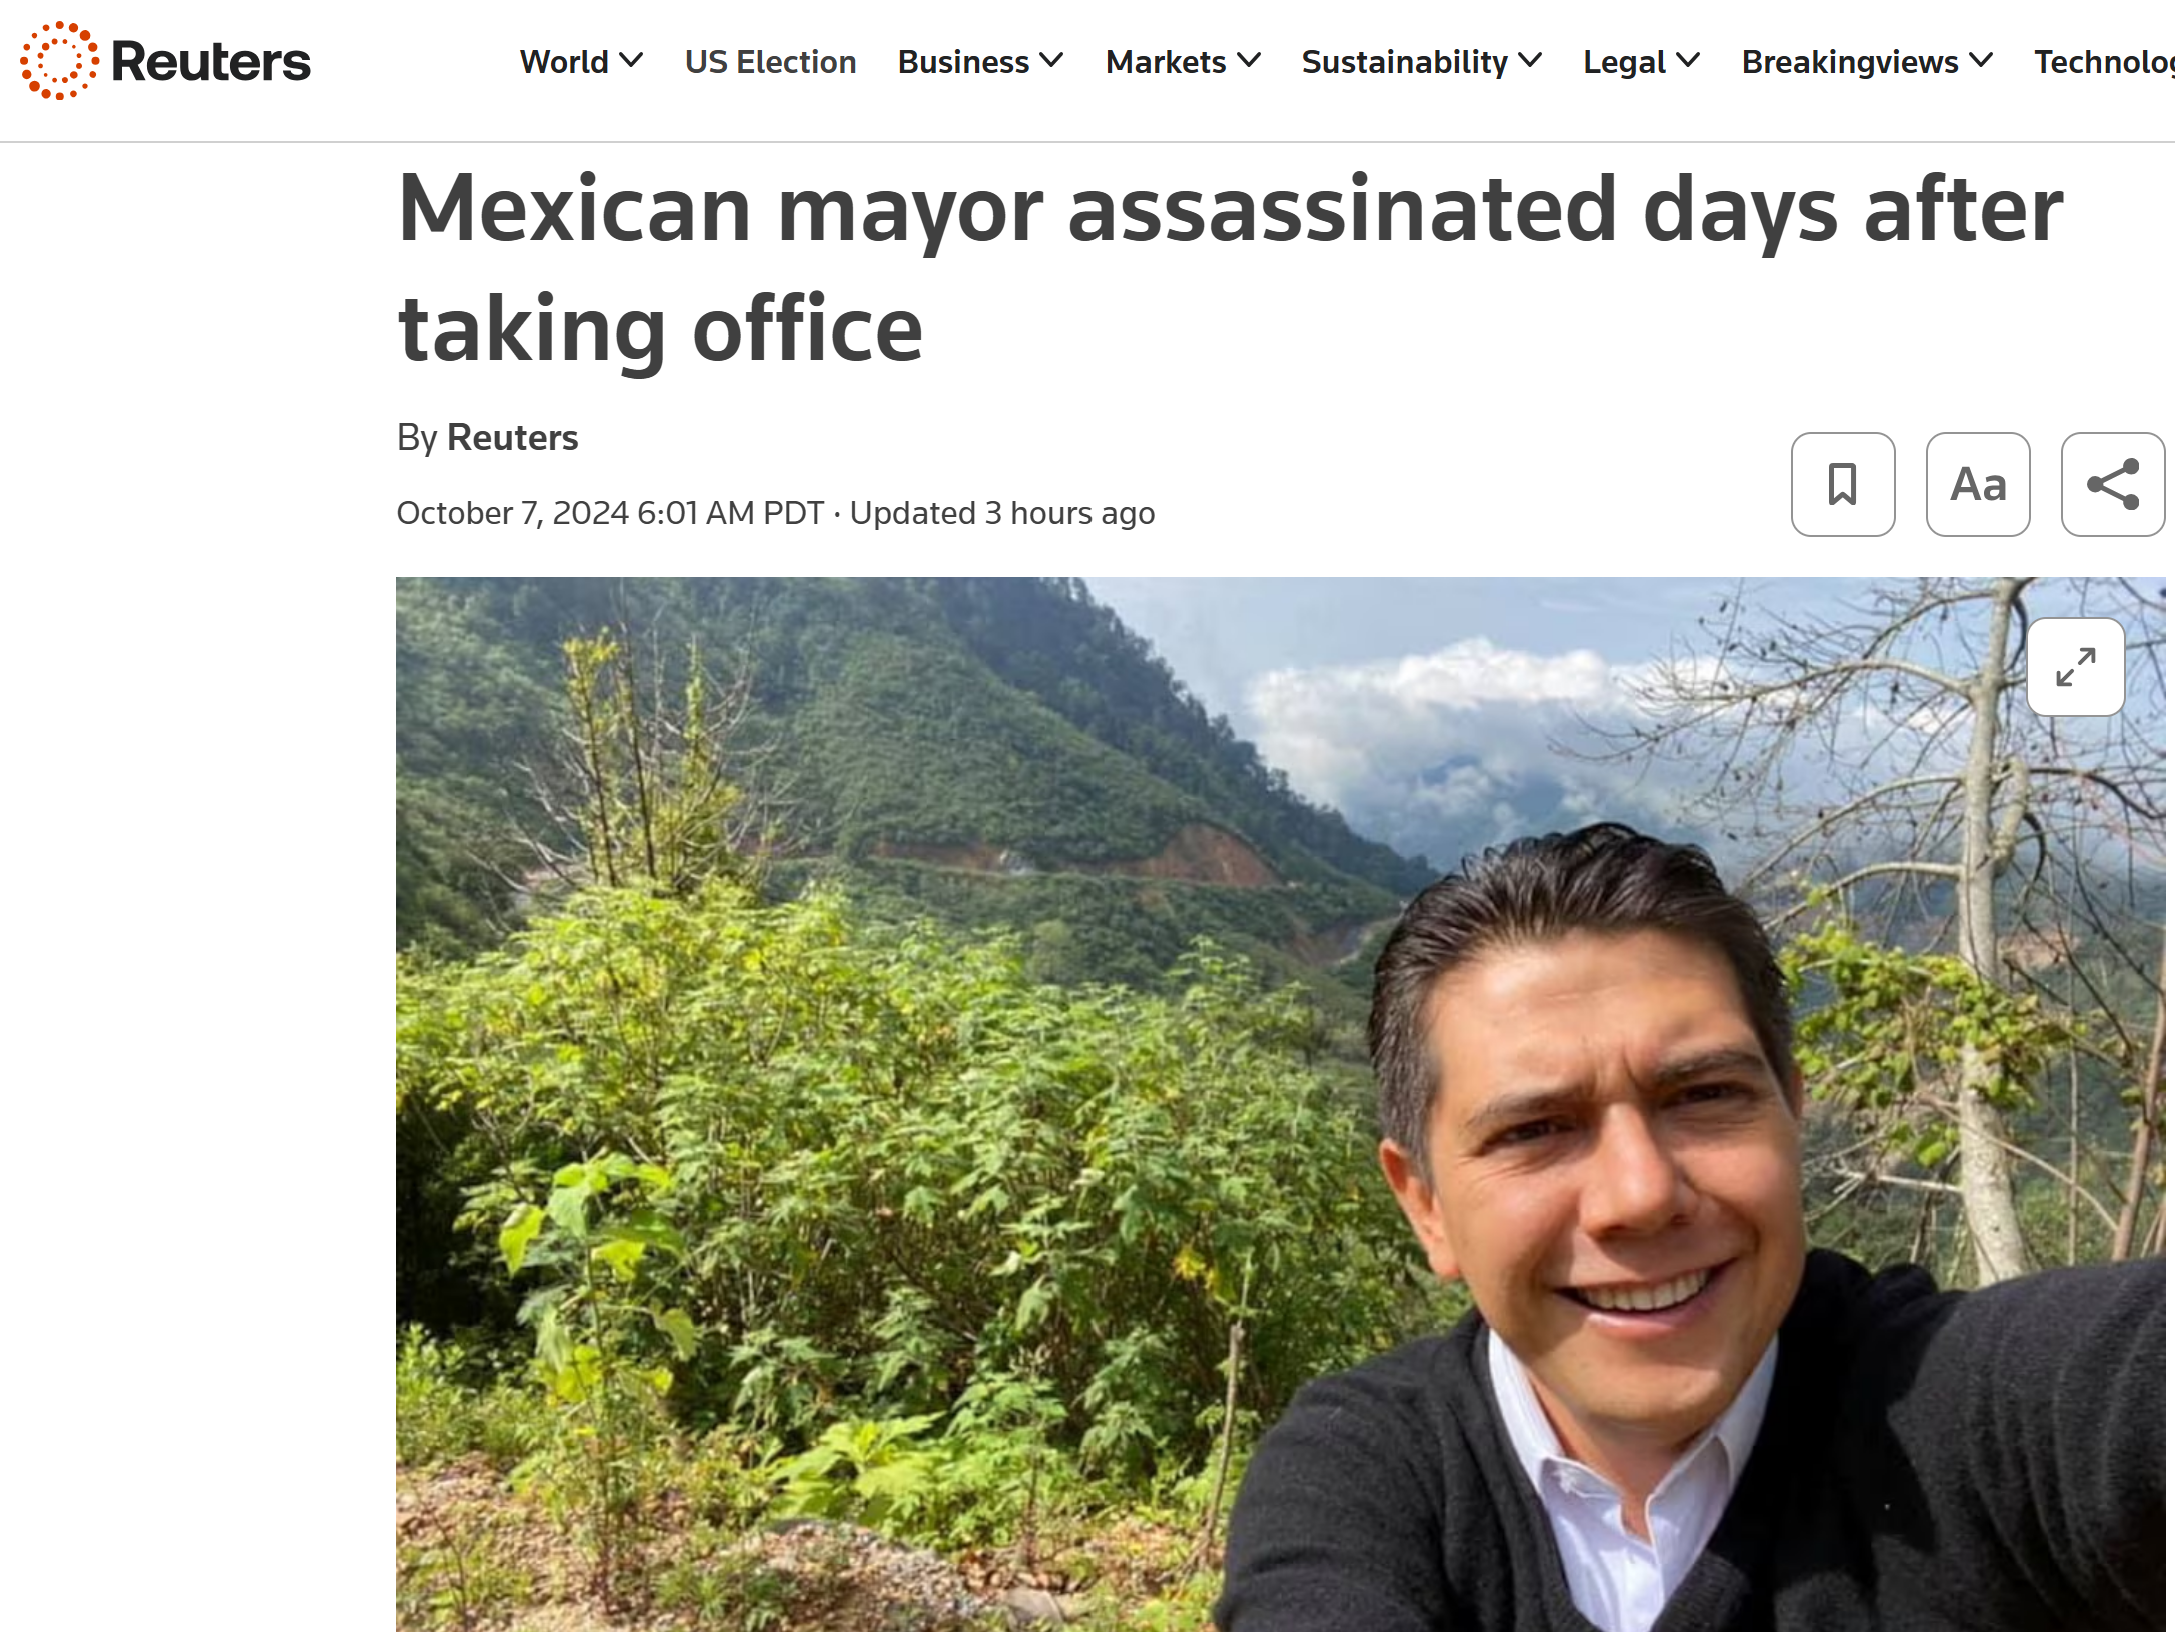Expand the World dropdown chevron

[x=631, y=61]
